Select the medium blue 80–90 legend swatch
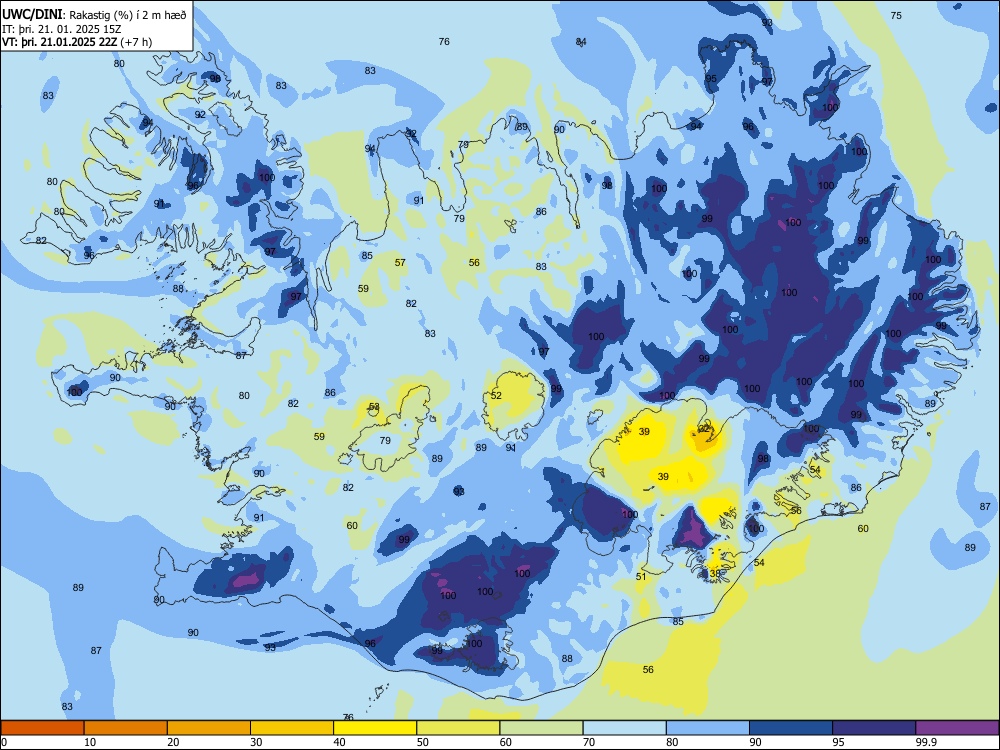The height and width of the screenshot is (750, 1000). click(708, 728)
